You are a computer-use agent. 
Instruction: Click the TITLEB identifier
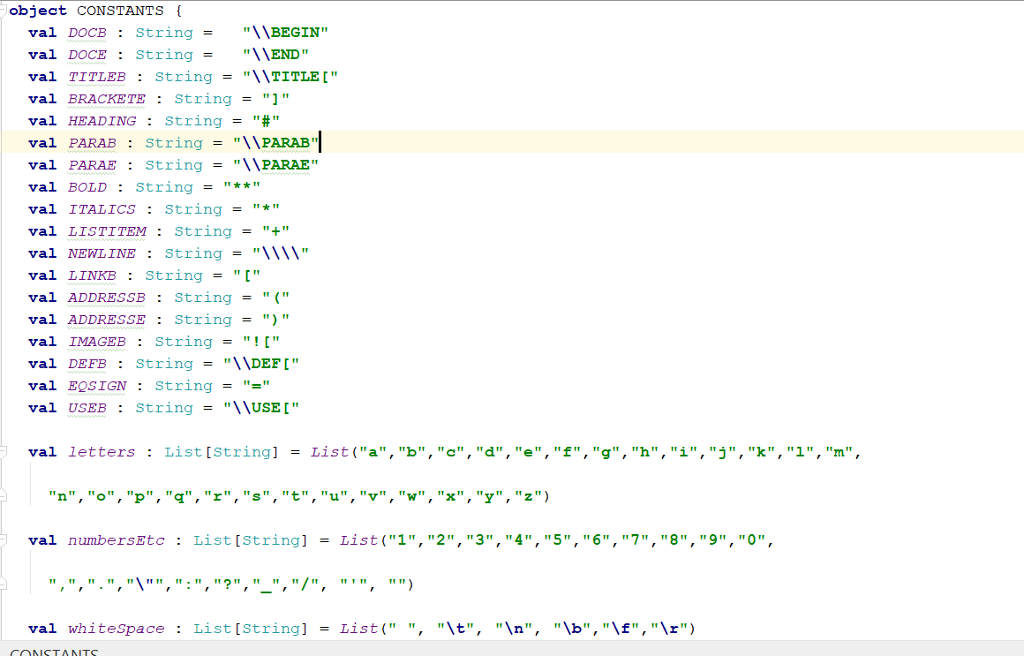(96, 76)
